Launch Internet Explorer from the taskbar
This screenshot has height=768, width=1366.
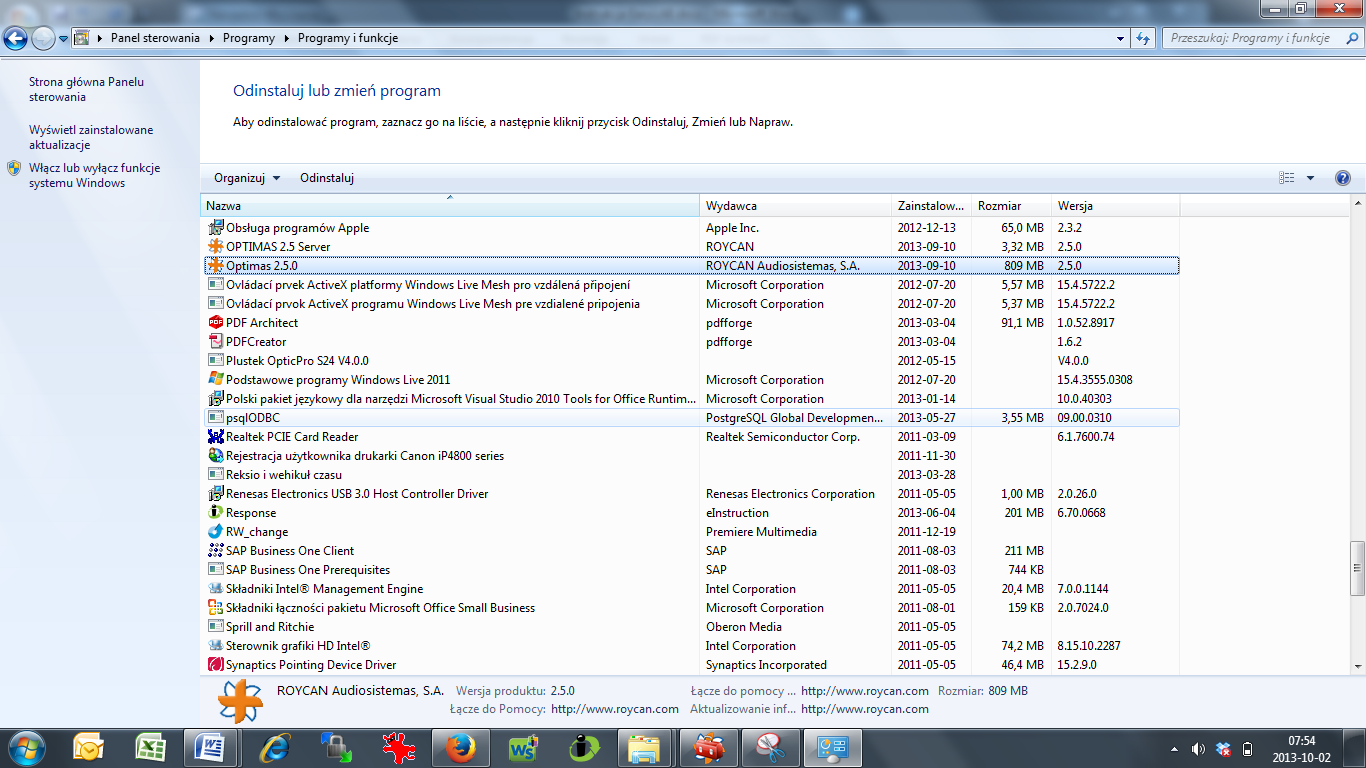[274, 748]
